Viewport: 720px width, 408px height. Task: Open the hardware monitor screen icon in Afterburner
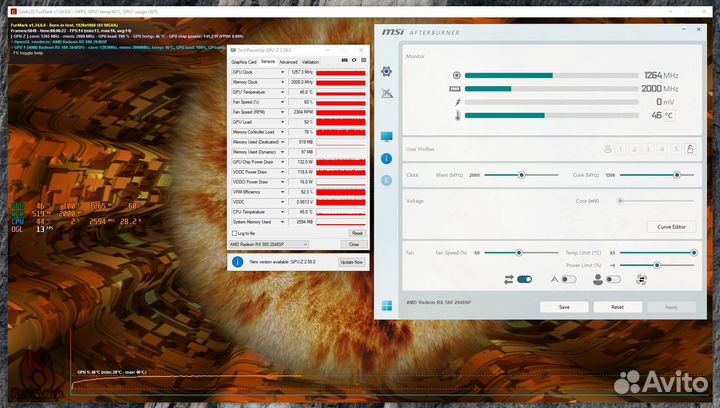387,137
